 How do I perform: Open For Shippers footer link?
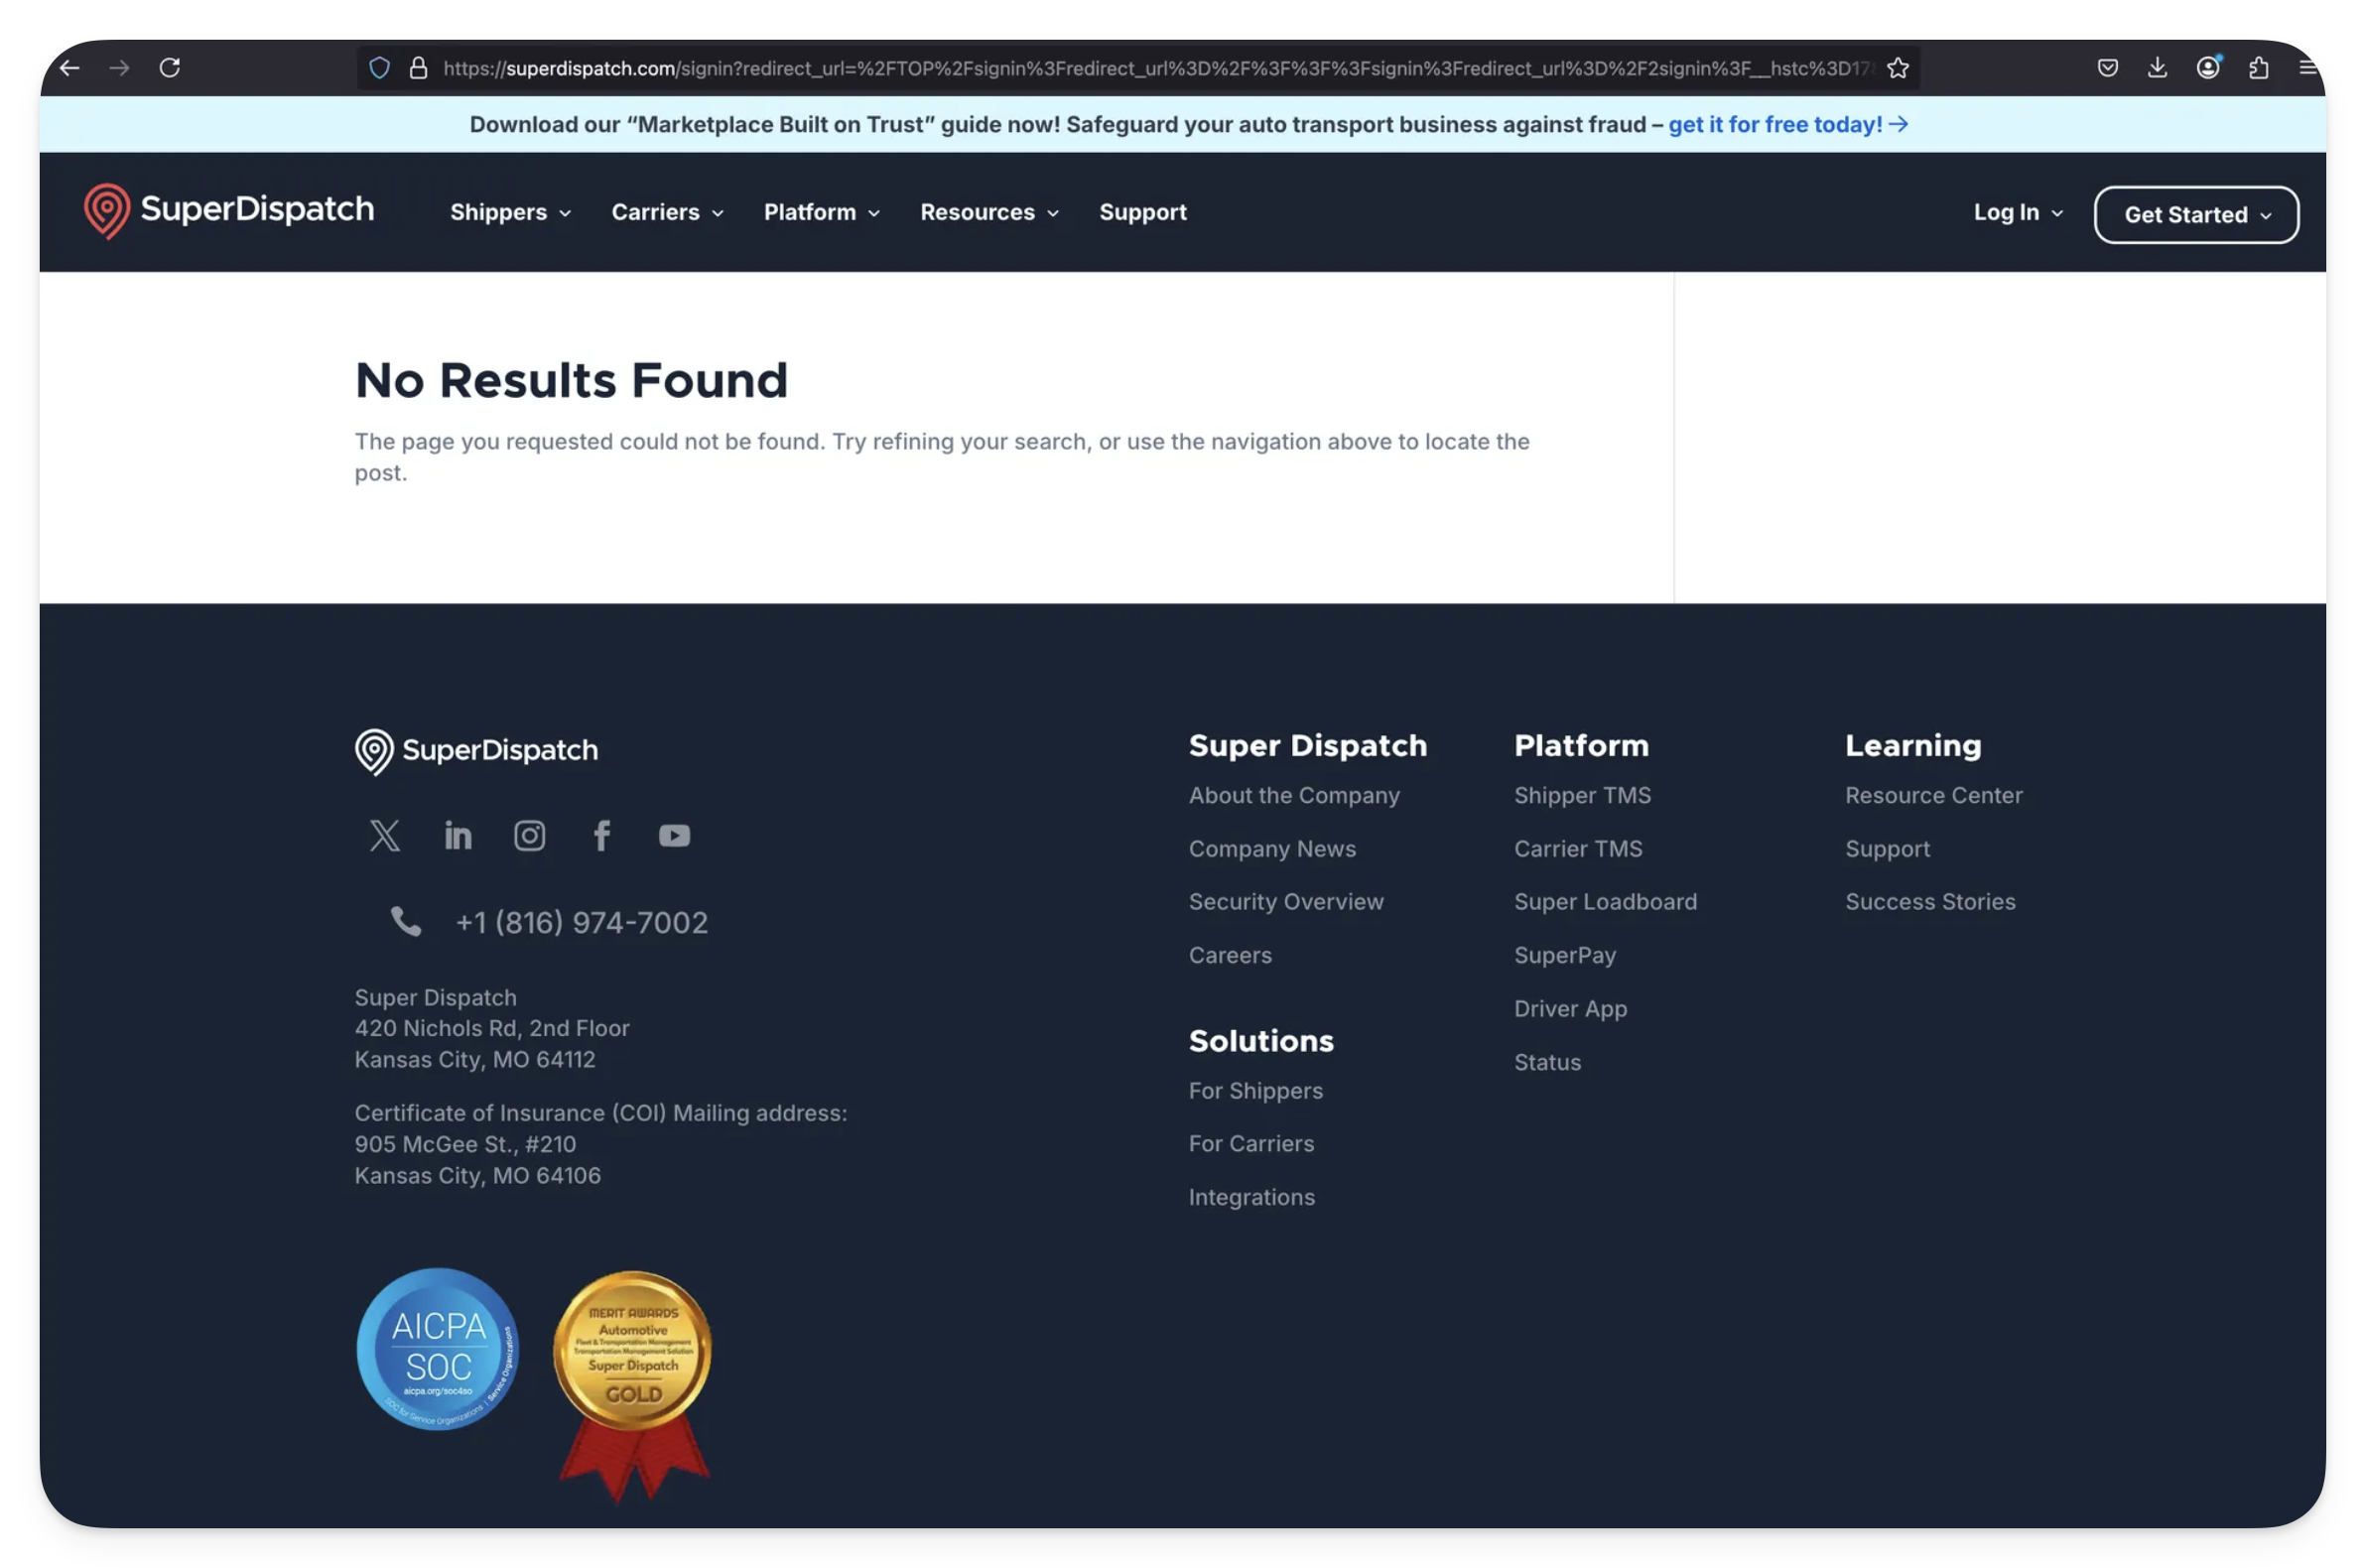[x=1255, y=1091]
